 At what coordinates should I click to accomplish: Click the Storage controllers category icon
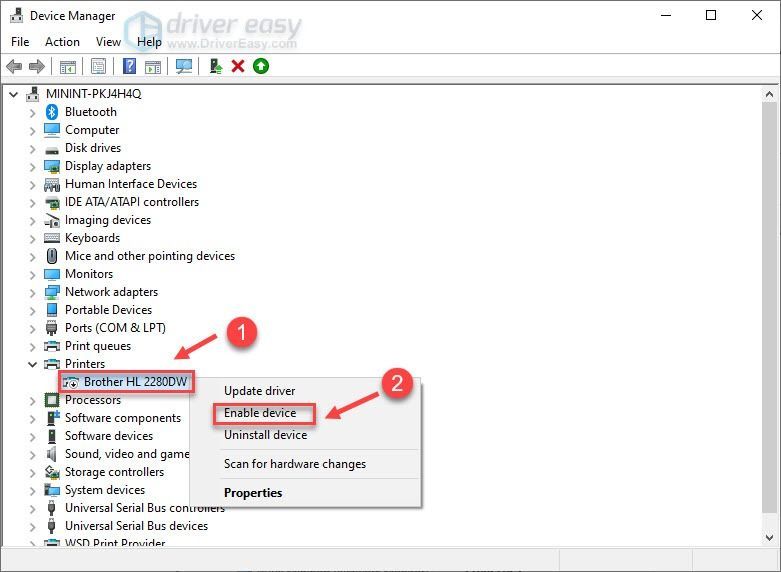pyautogui.click(x=52, y=471)
